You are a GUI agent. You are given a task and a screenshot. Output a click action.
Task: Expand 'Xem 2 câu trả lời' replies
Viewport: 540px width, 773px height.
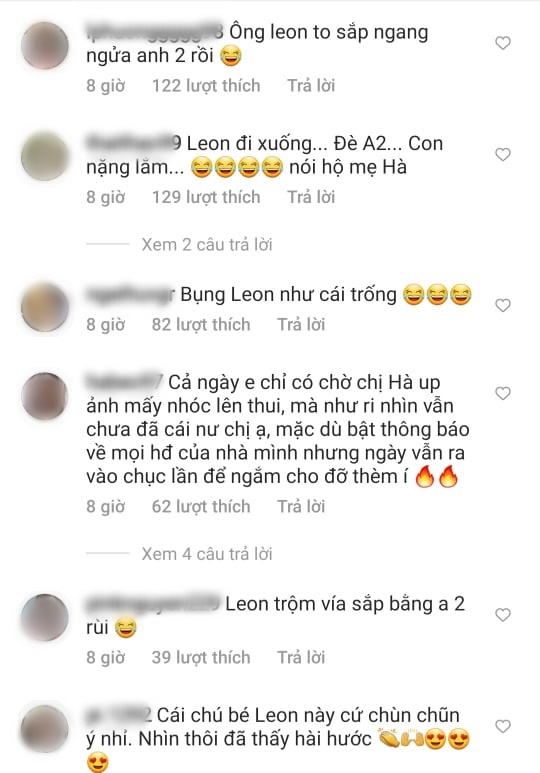[x=207, y=245]
